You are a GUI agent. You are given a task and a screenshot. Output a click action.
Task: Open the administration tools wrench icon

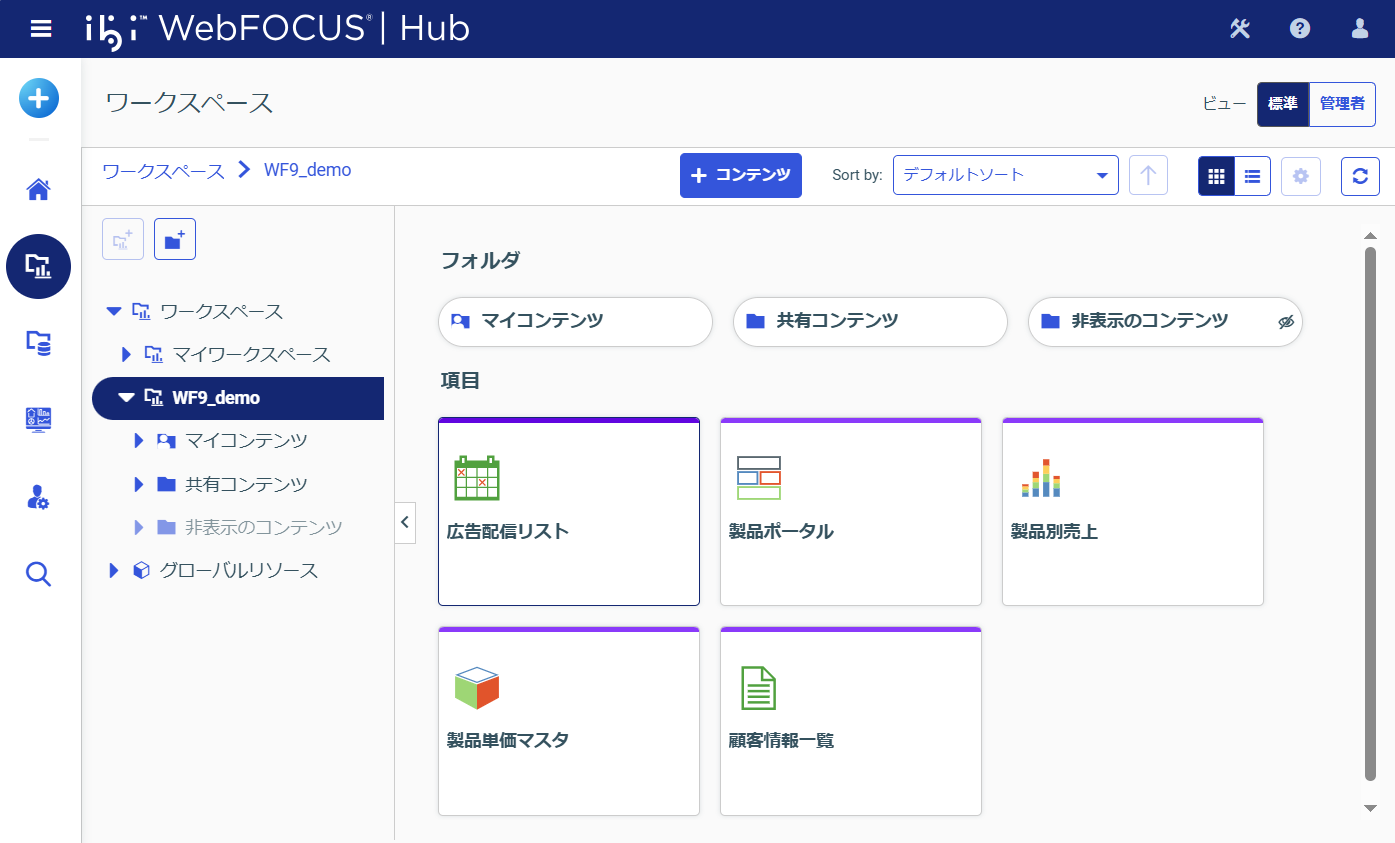[1240, 29]
